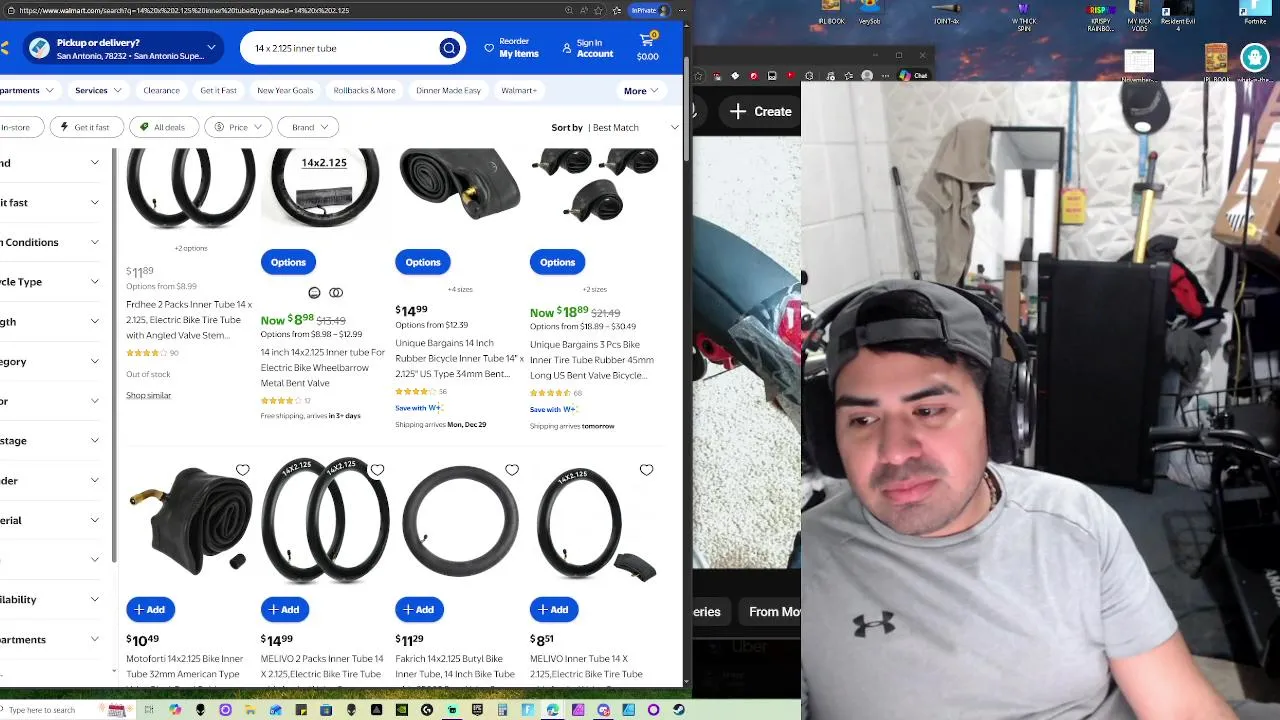Click Options for the $8.98 inner tube
Screen dimensions: 1280x720
point(288,262)
